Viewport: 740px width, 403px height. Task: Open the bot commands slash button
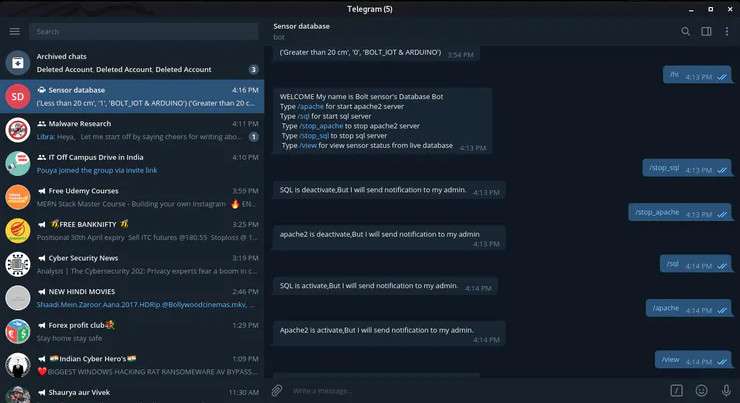click(676, 390)
